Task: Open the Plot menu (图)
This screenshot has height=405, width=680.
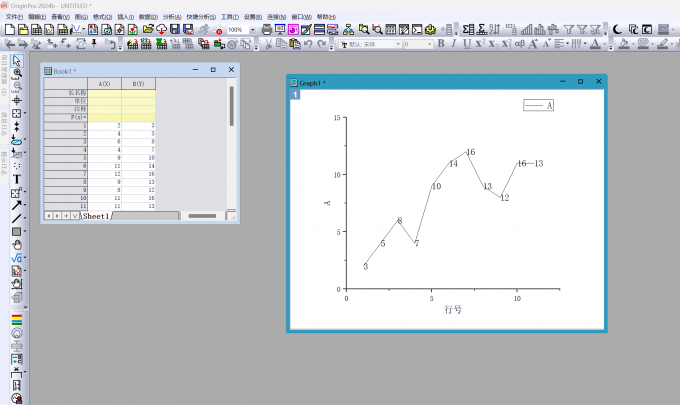Action: (81, 16)
